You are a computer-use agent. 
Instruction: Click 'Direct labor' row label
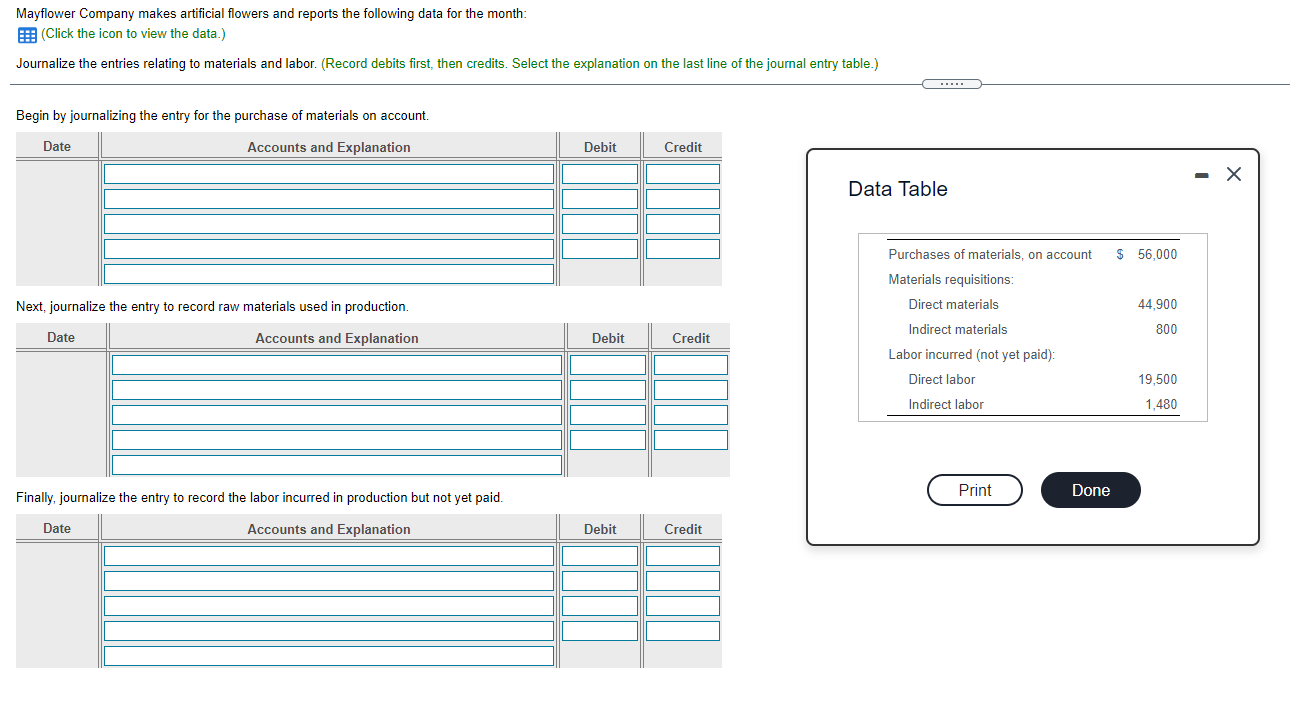click(942, 380)
